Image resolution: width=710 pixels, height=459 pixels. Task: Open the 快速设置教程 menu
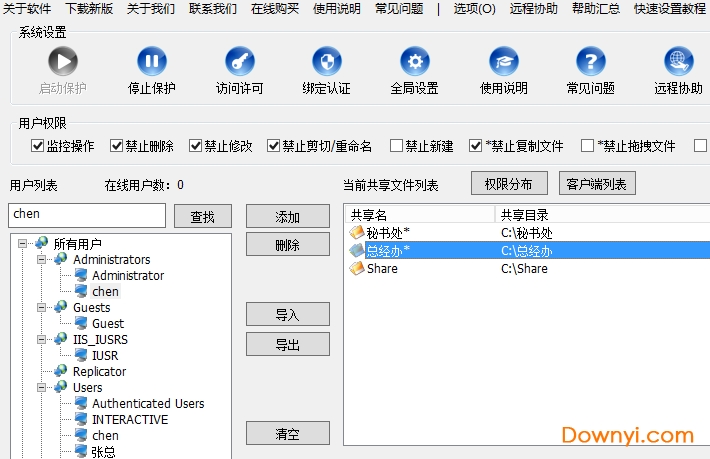[670, 9]
